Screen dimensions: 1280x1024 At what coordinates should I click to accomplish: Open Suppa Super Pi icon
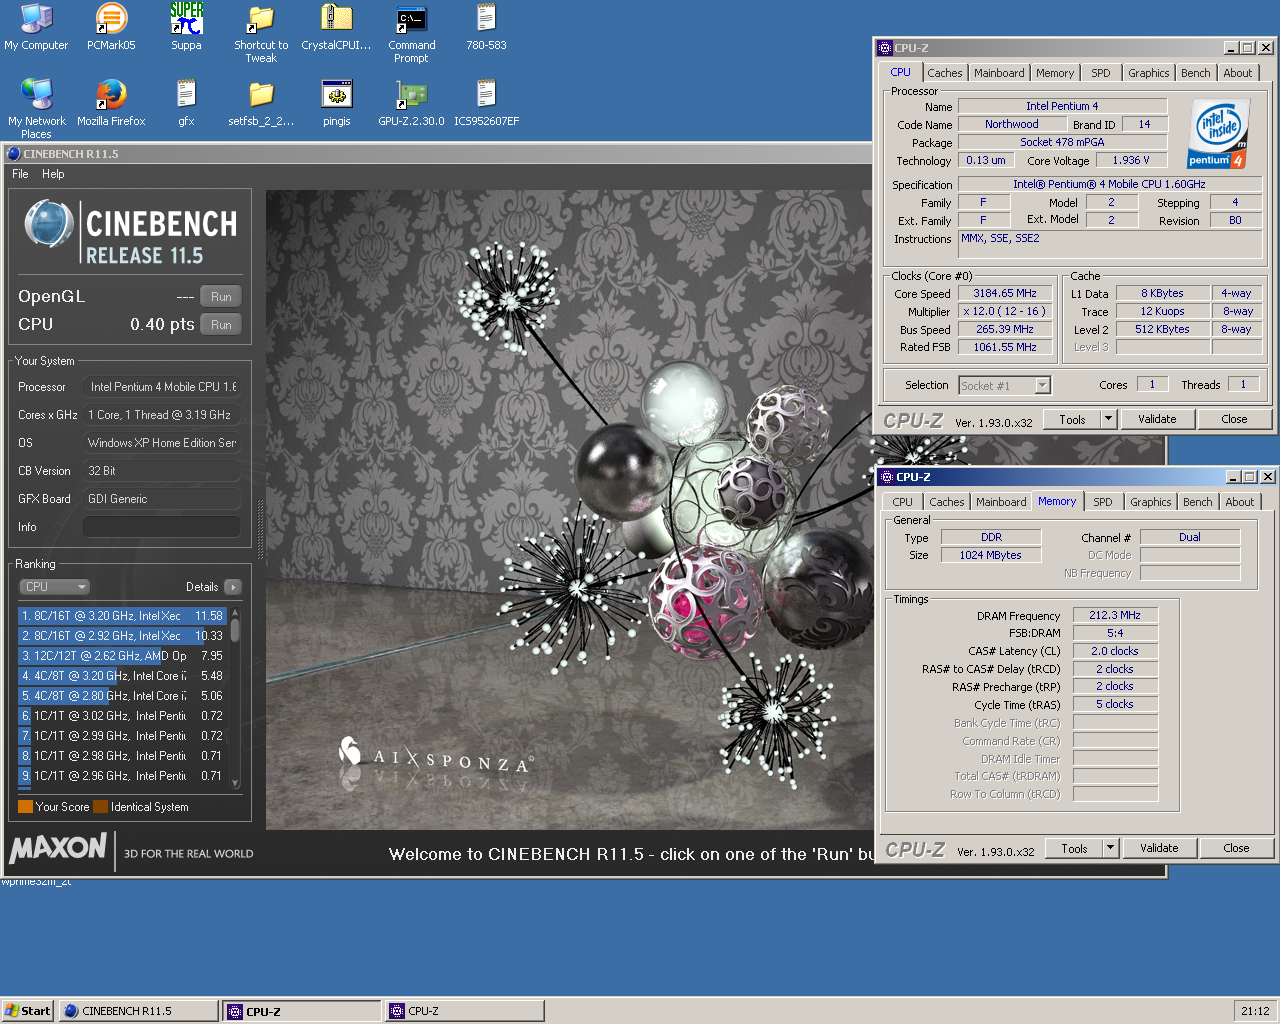click(186, 27)
